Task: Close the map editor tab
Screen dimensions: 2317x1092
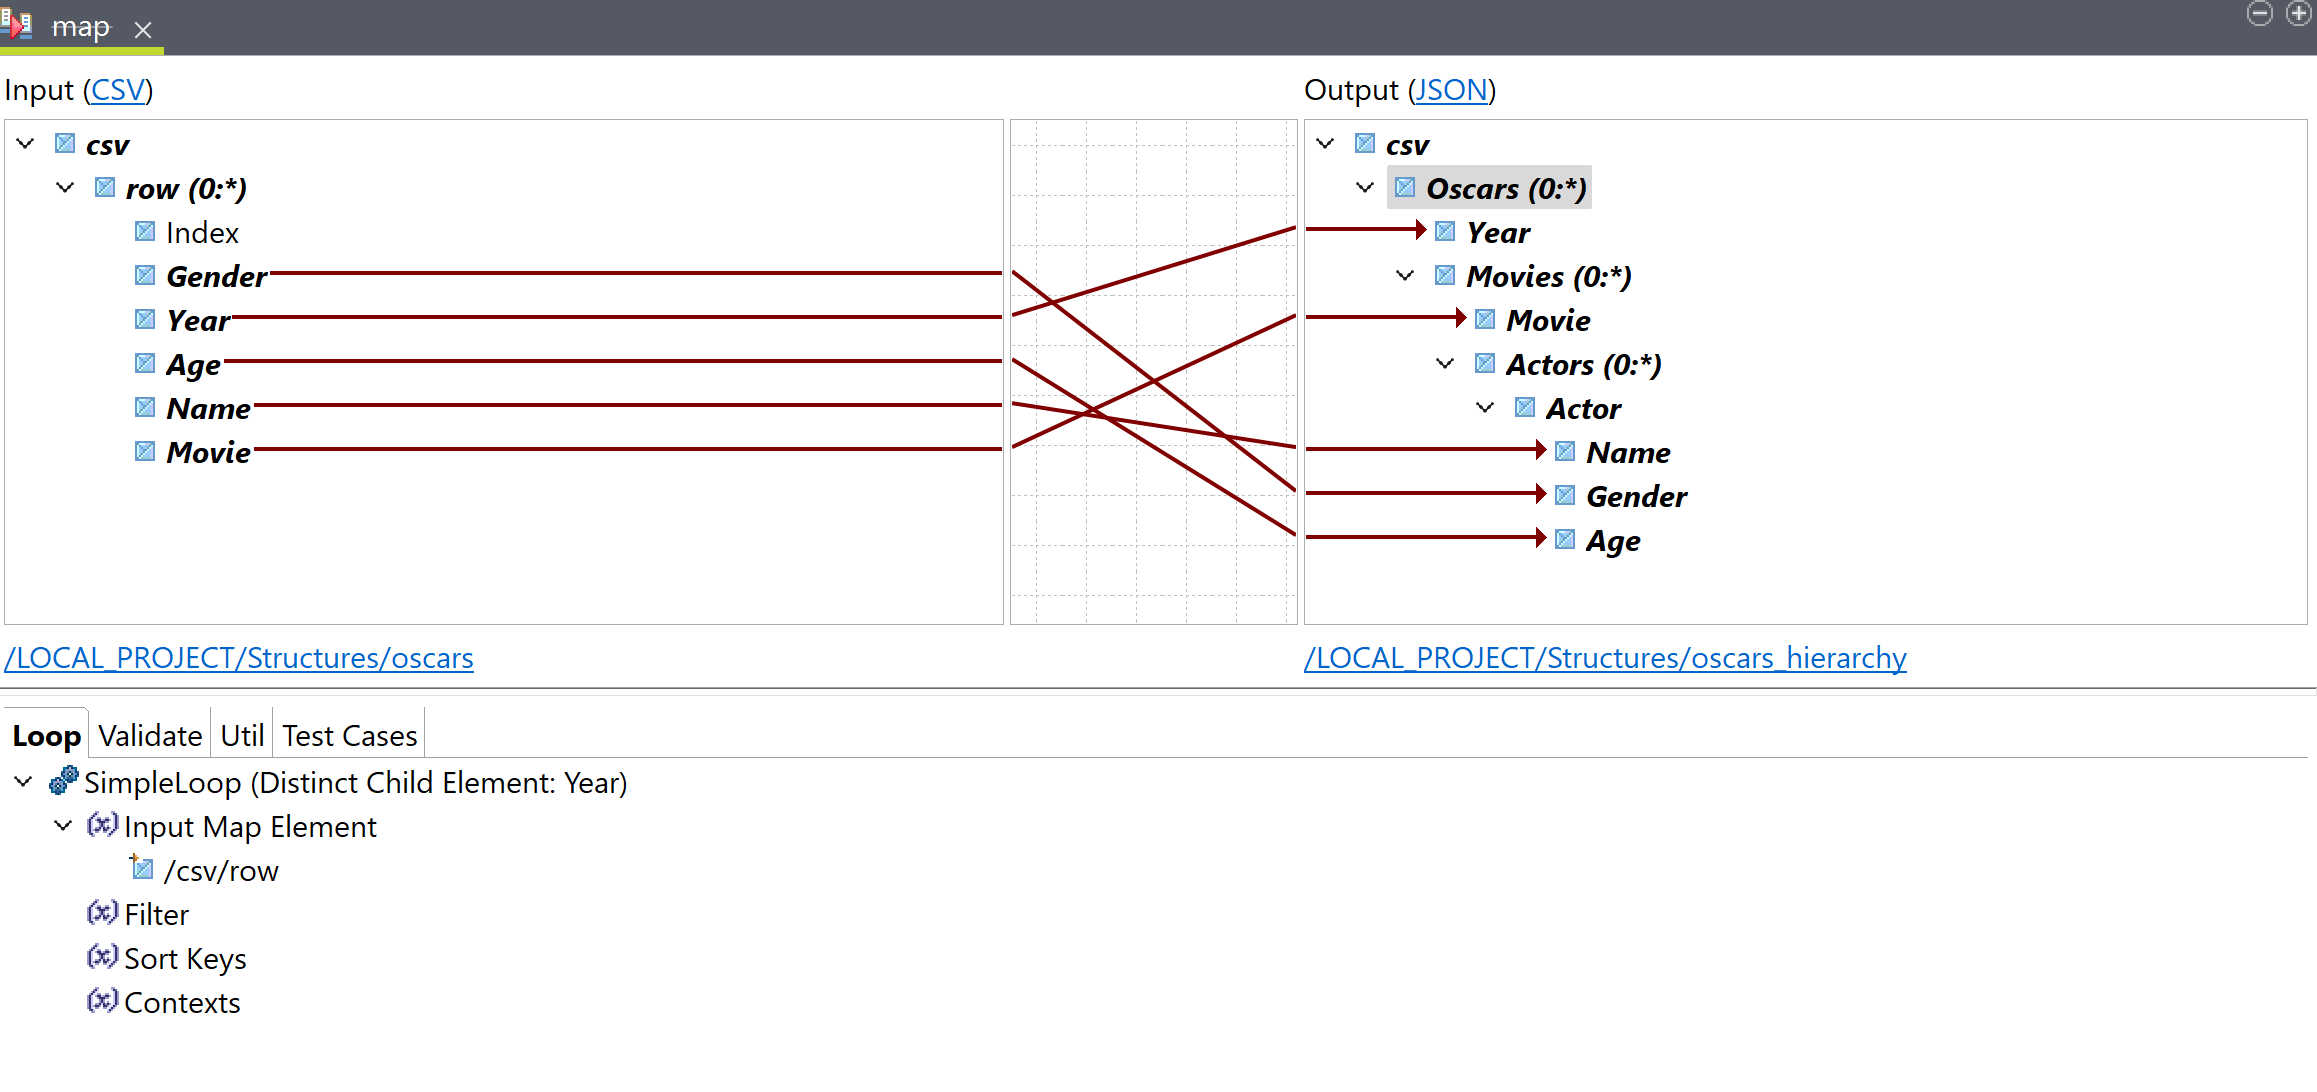Action: pyautogui.click(x=143, y=30)
